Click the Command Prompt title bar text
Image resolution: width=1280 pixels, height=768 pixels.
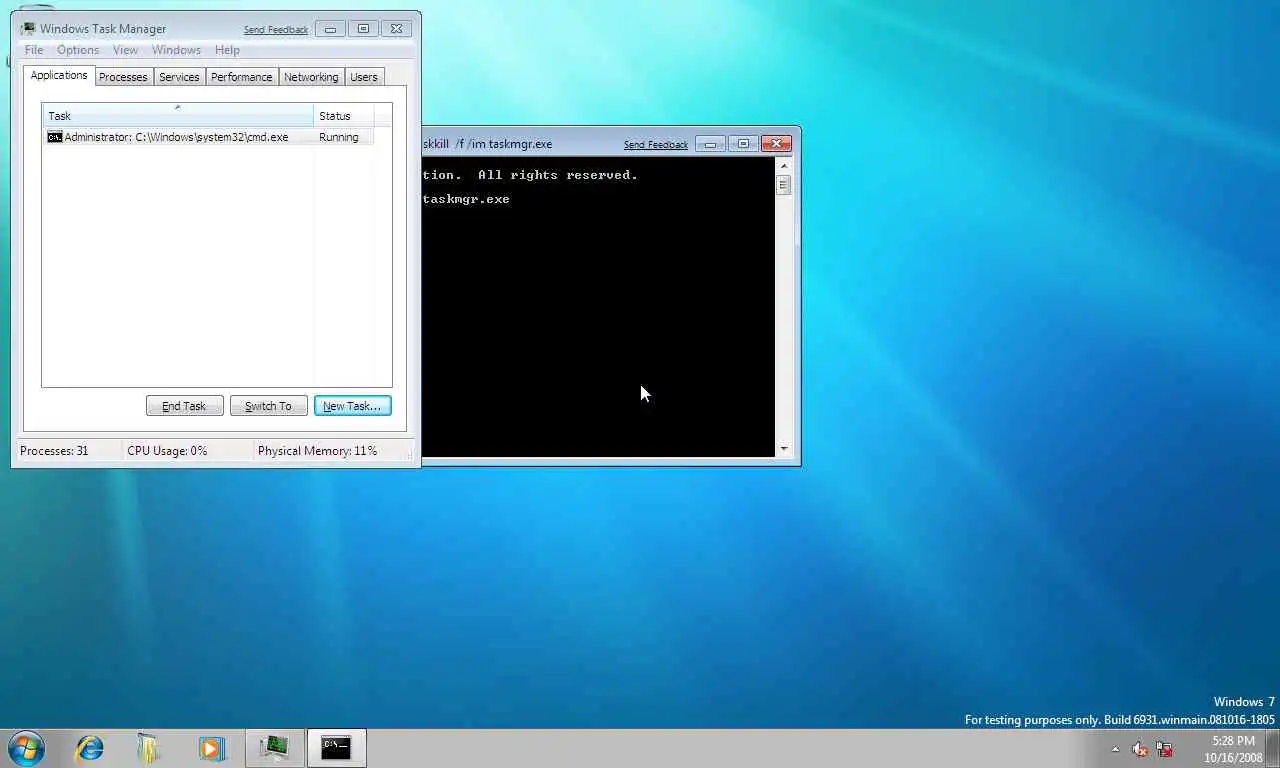click(487, 144)
